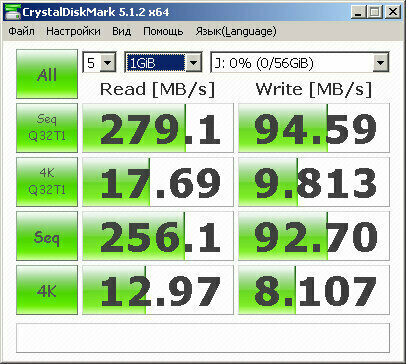The image size is (406, 364).
Task: Open the Помощь menu
Action: (x=163, y=31)
